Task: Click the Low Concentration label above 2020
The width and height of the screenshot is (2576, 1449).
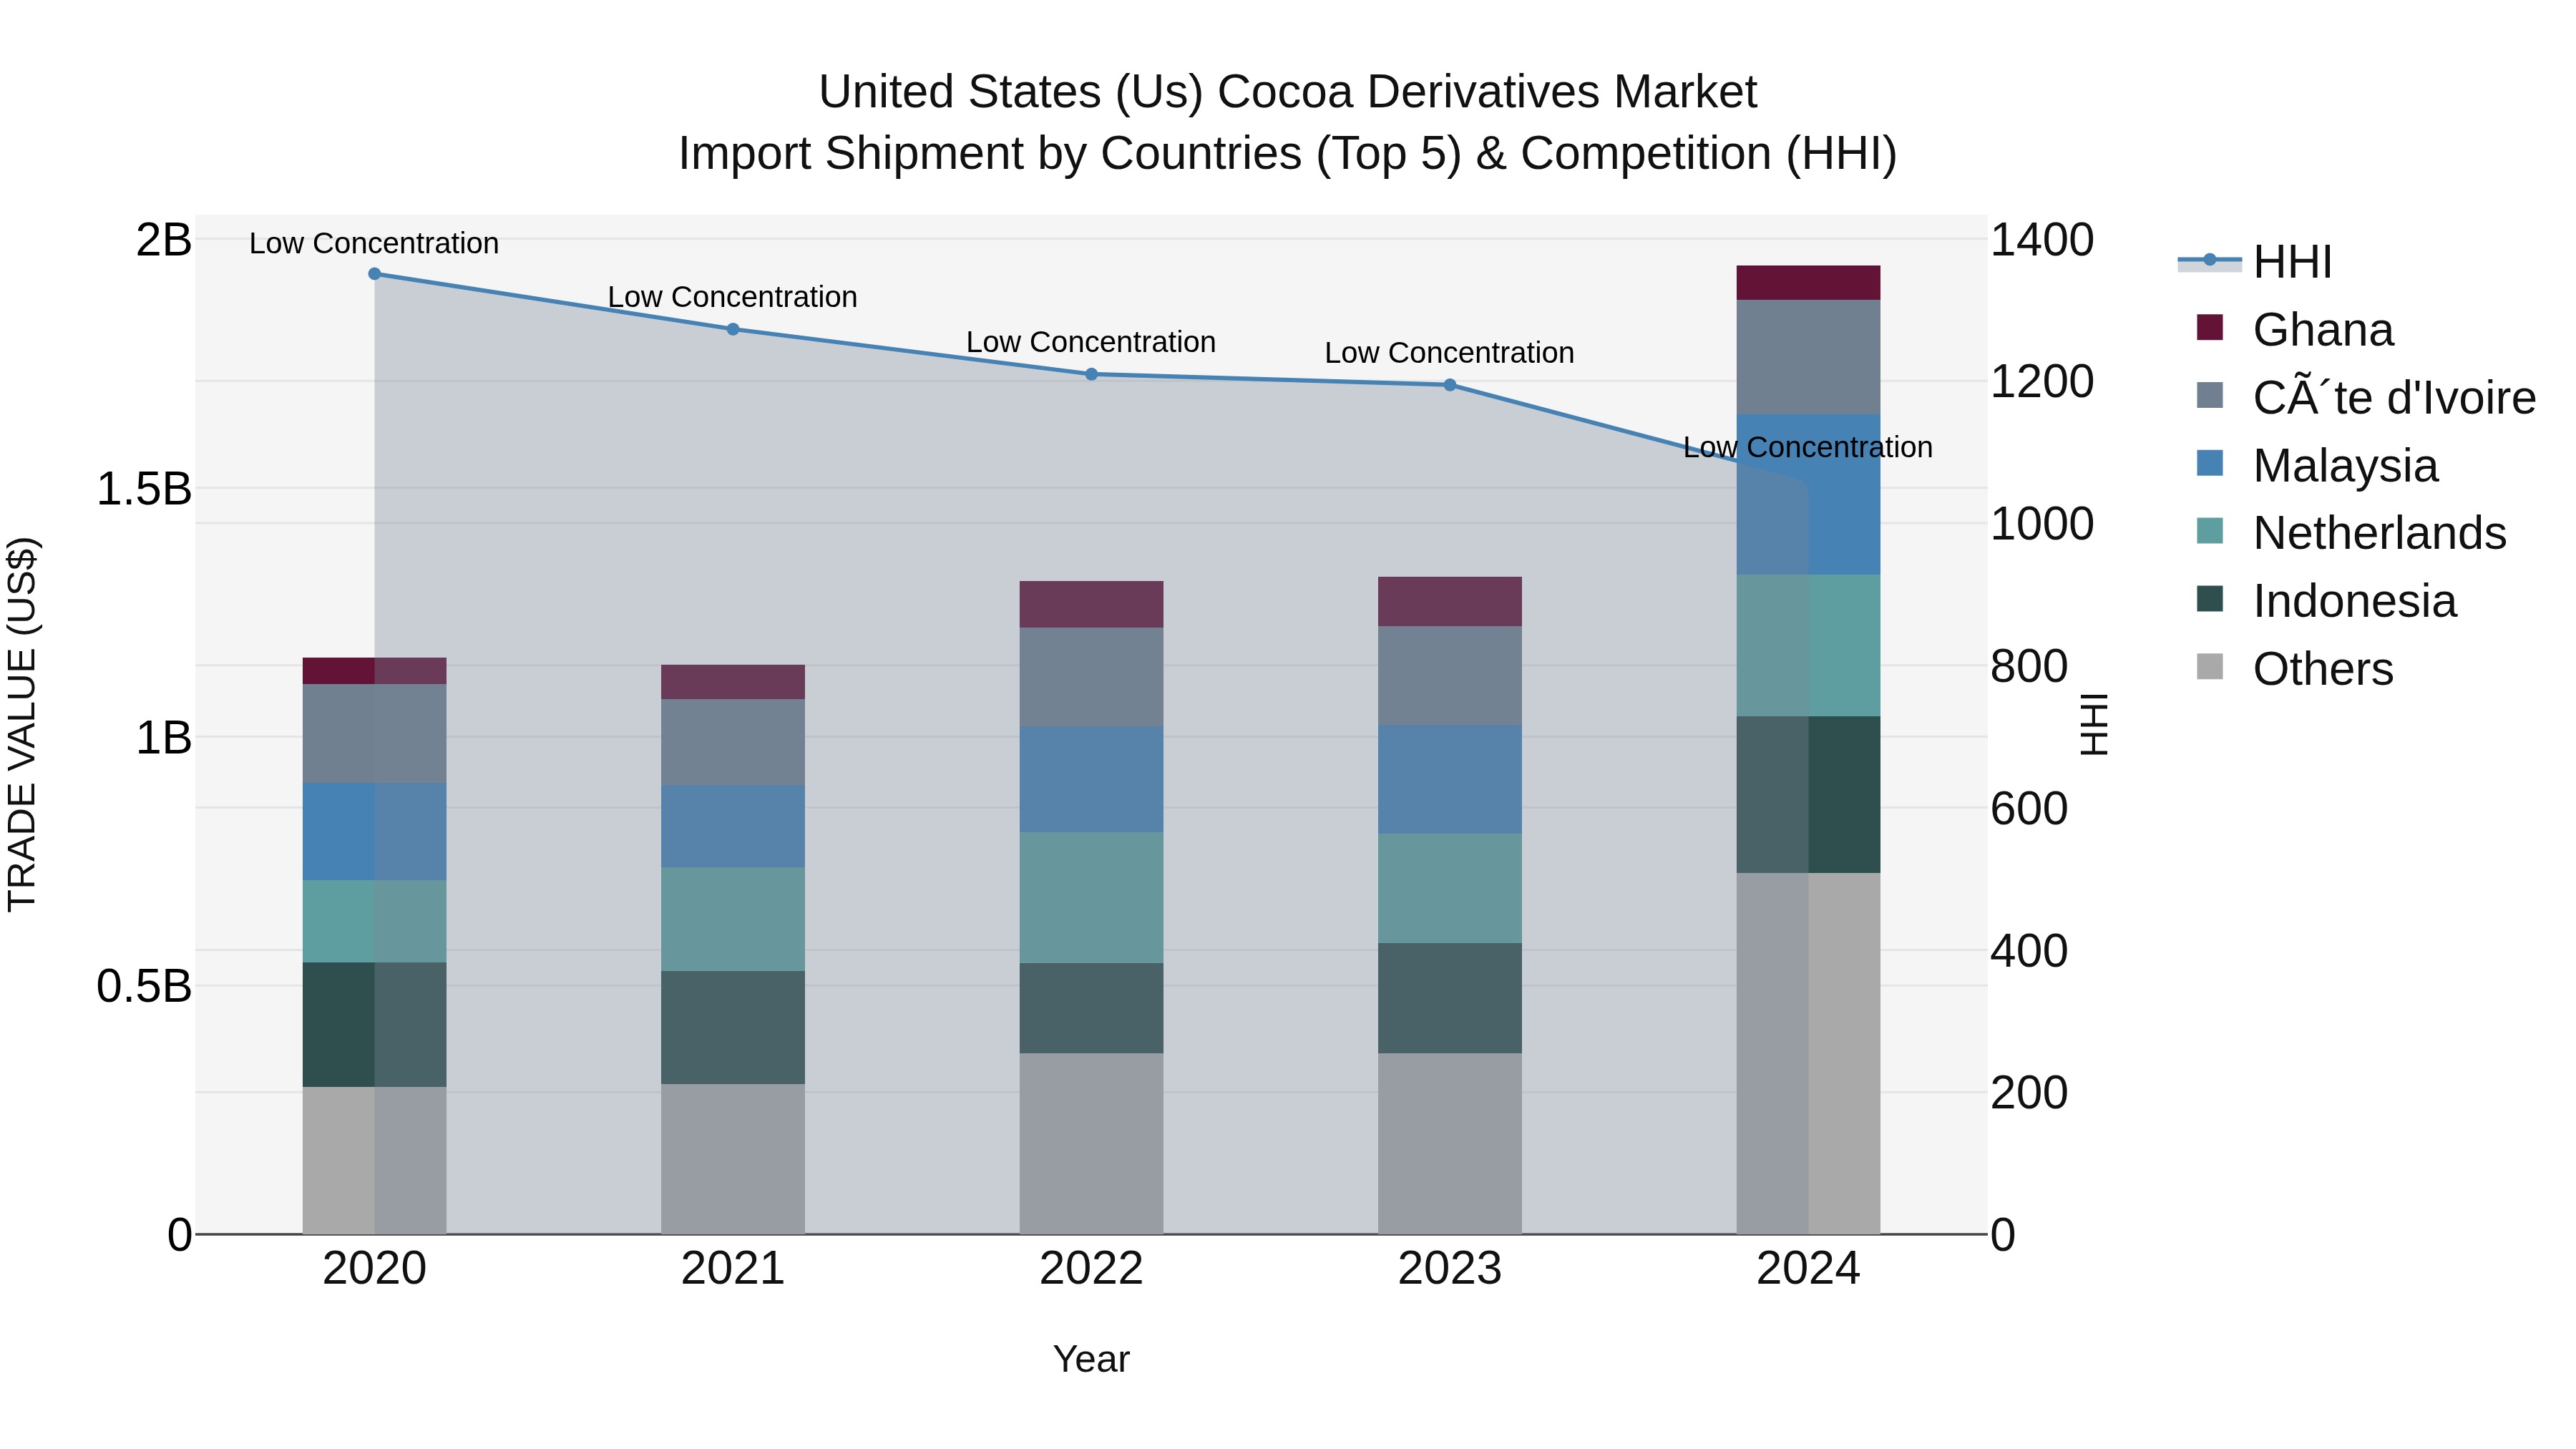Action: coord(374,243)
